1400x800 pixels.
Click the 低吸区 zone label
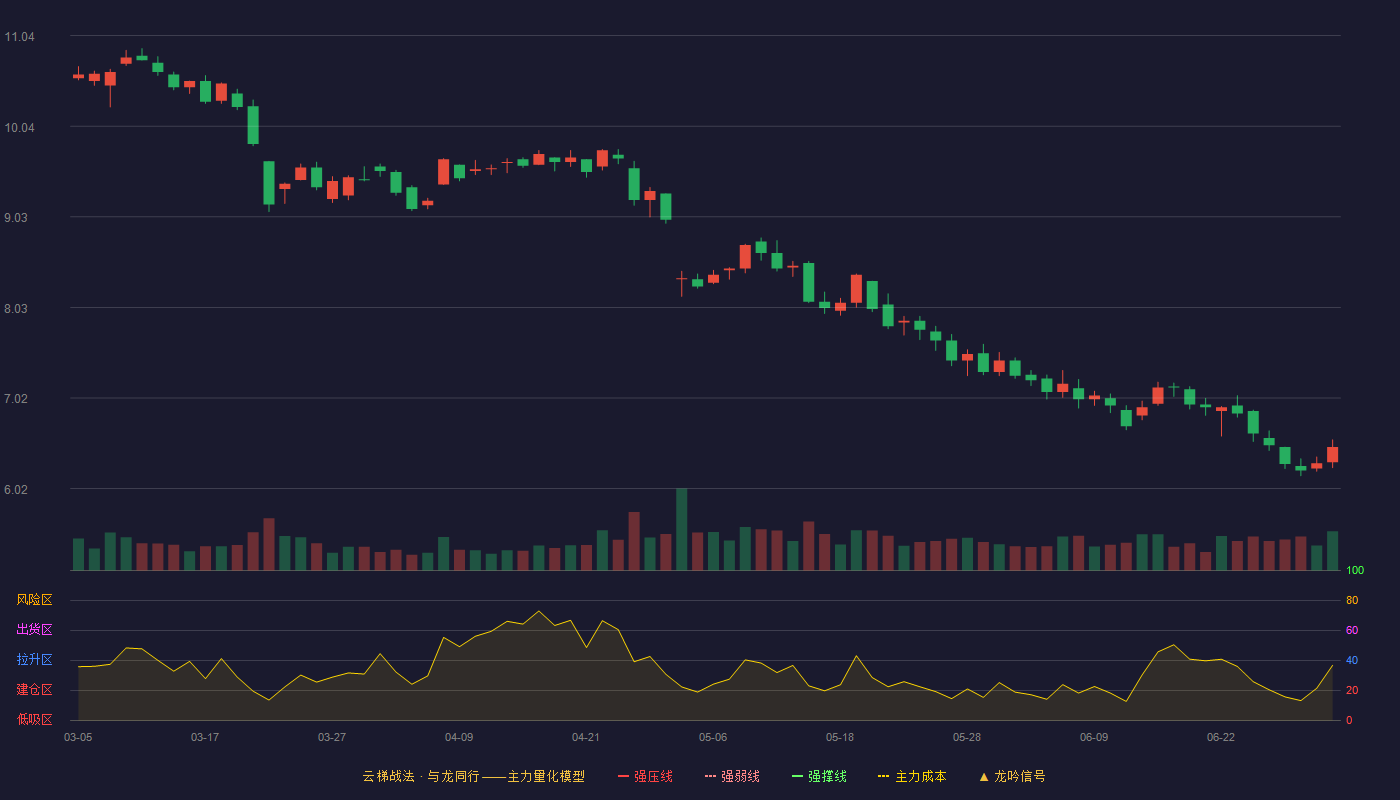(34, 719)
